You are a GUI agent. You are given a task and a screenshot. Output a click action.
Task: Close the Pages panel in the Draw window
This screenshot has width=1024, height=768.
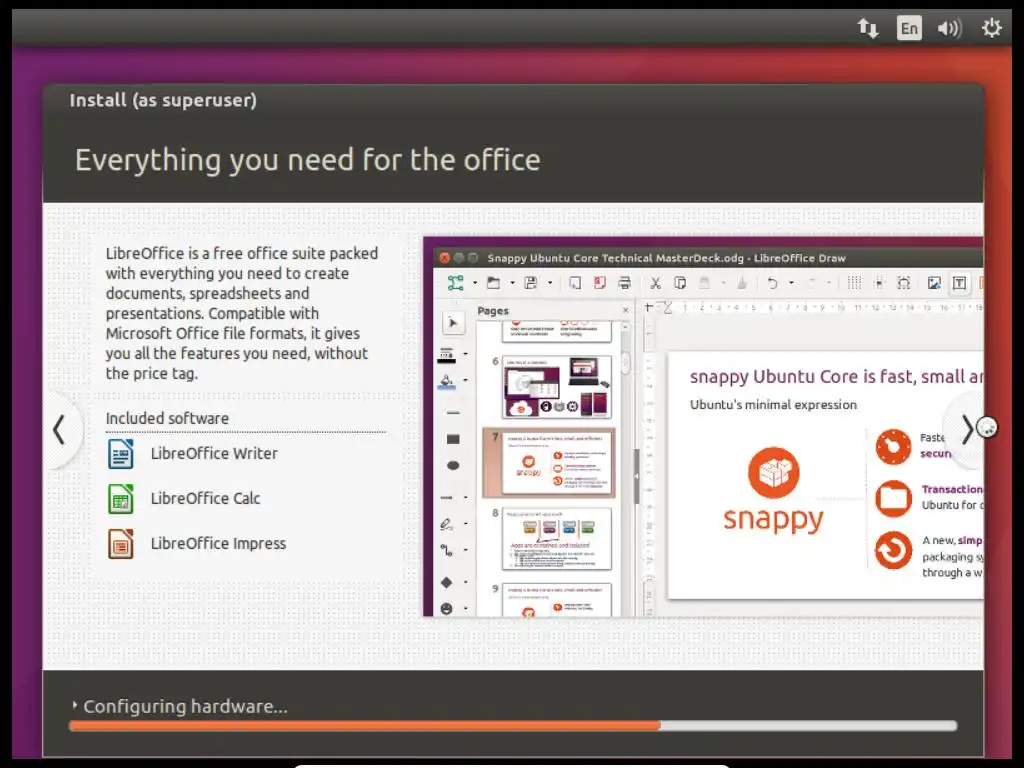point(626,310)
